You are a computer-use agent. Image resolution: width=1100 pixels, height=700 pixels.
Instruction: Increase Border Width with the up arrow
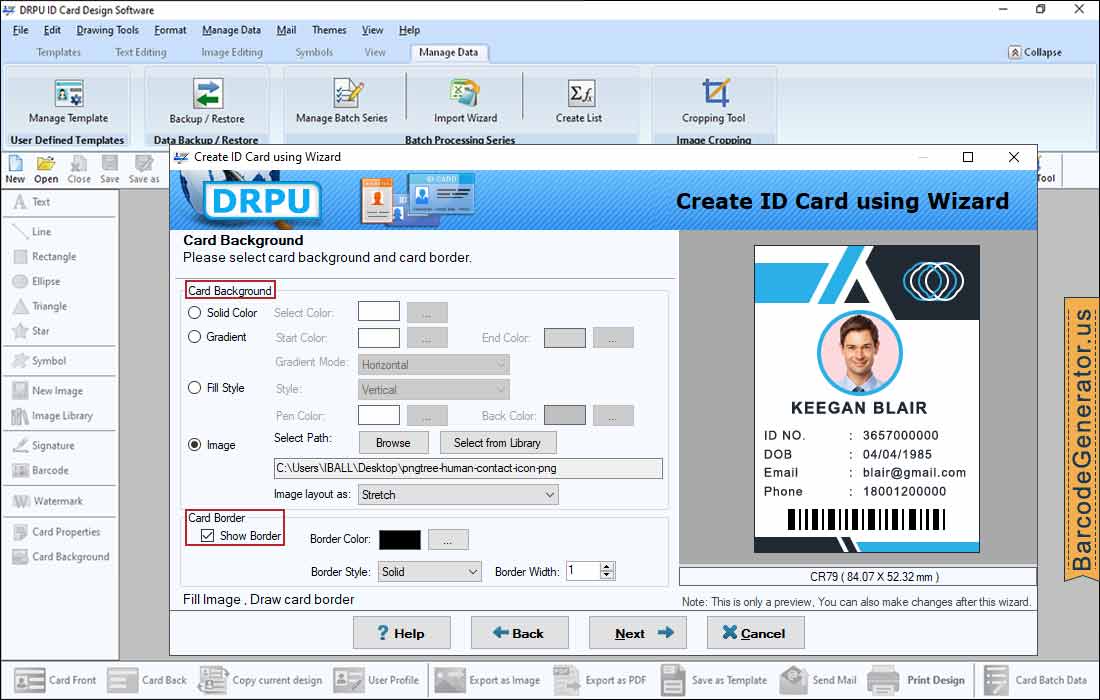pyautogui.click(x=608, y=567)
